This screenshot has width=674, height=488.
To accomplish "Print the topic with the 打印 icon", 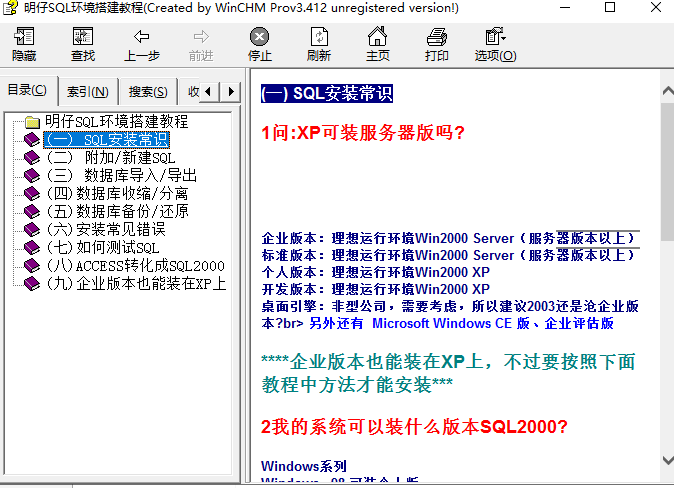I will pos(436,44).
